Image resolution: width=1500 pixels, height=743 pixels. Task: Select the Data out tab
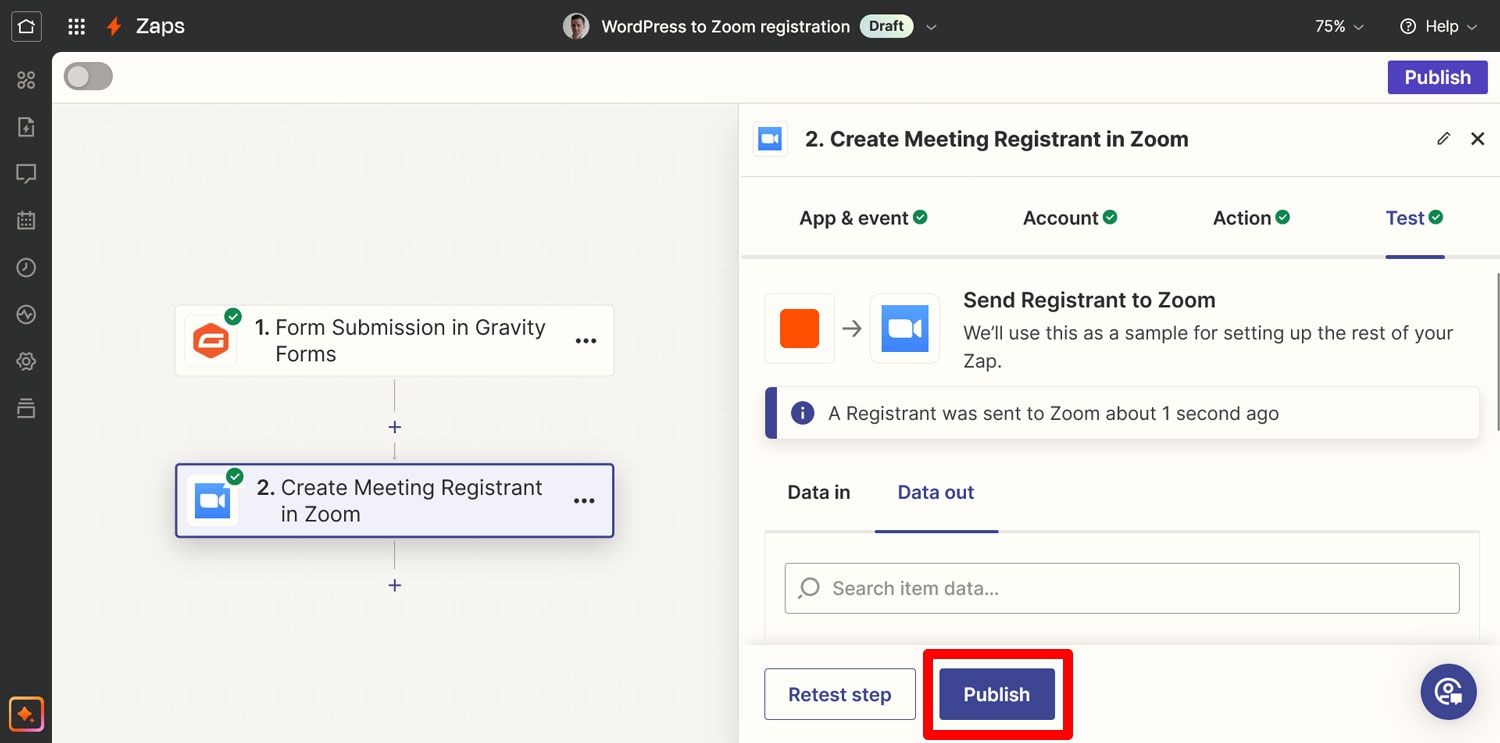click(x=936, y=492)
